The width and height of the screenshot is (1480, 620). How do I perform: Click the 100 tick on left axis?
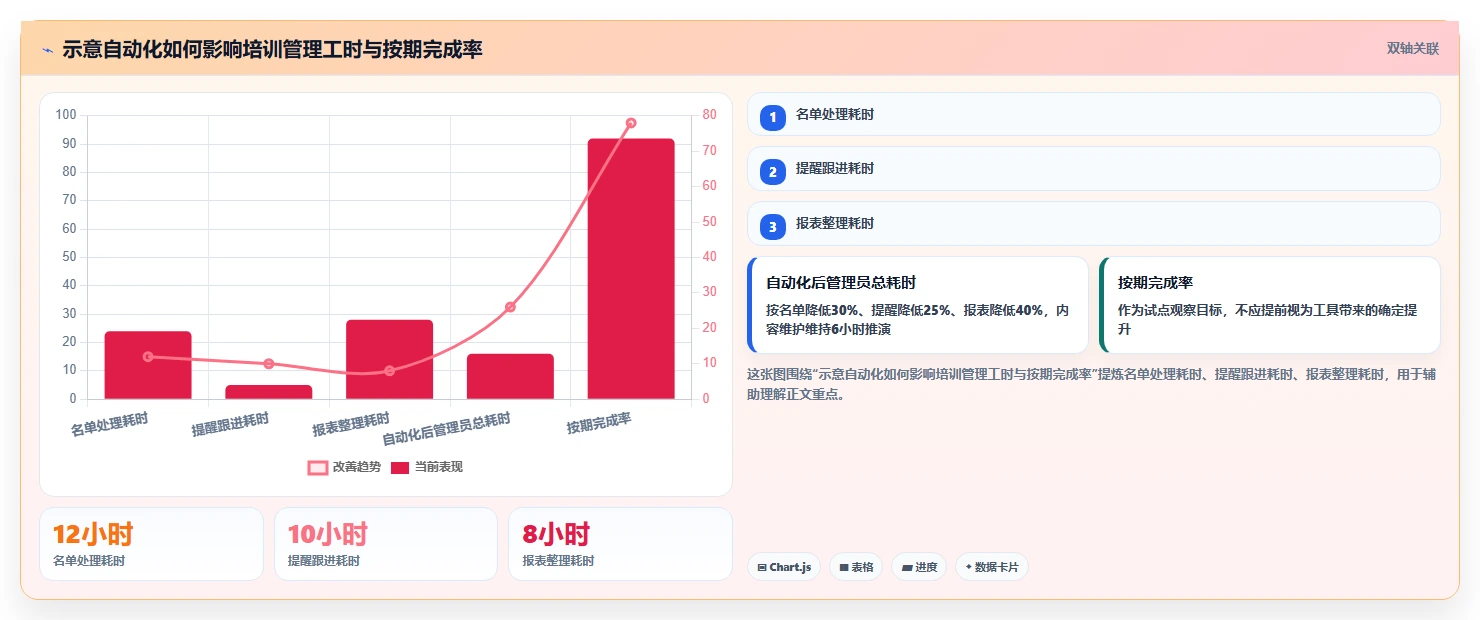pos(66,115)
